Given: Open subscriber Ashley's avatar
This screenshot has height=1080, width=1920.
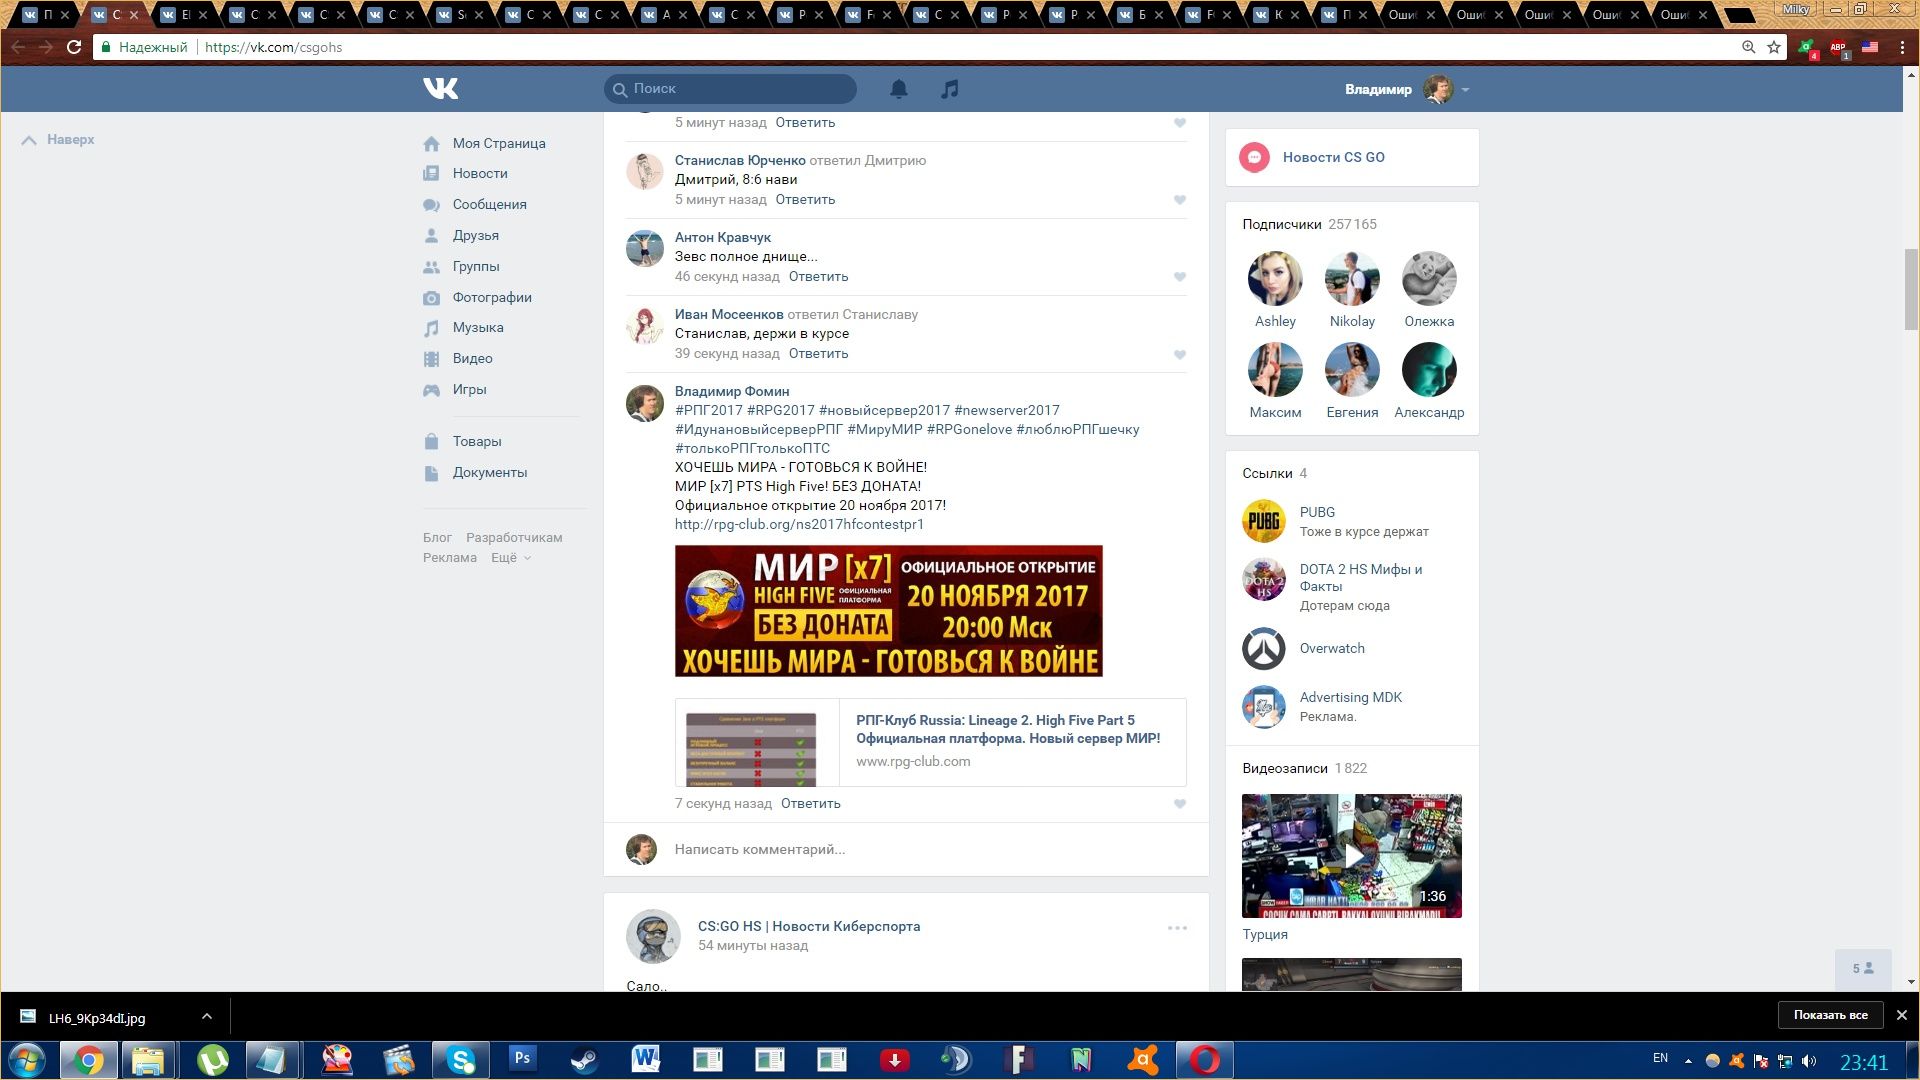Looking at the screenshot, I should click(1275, 278).
